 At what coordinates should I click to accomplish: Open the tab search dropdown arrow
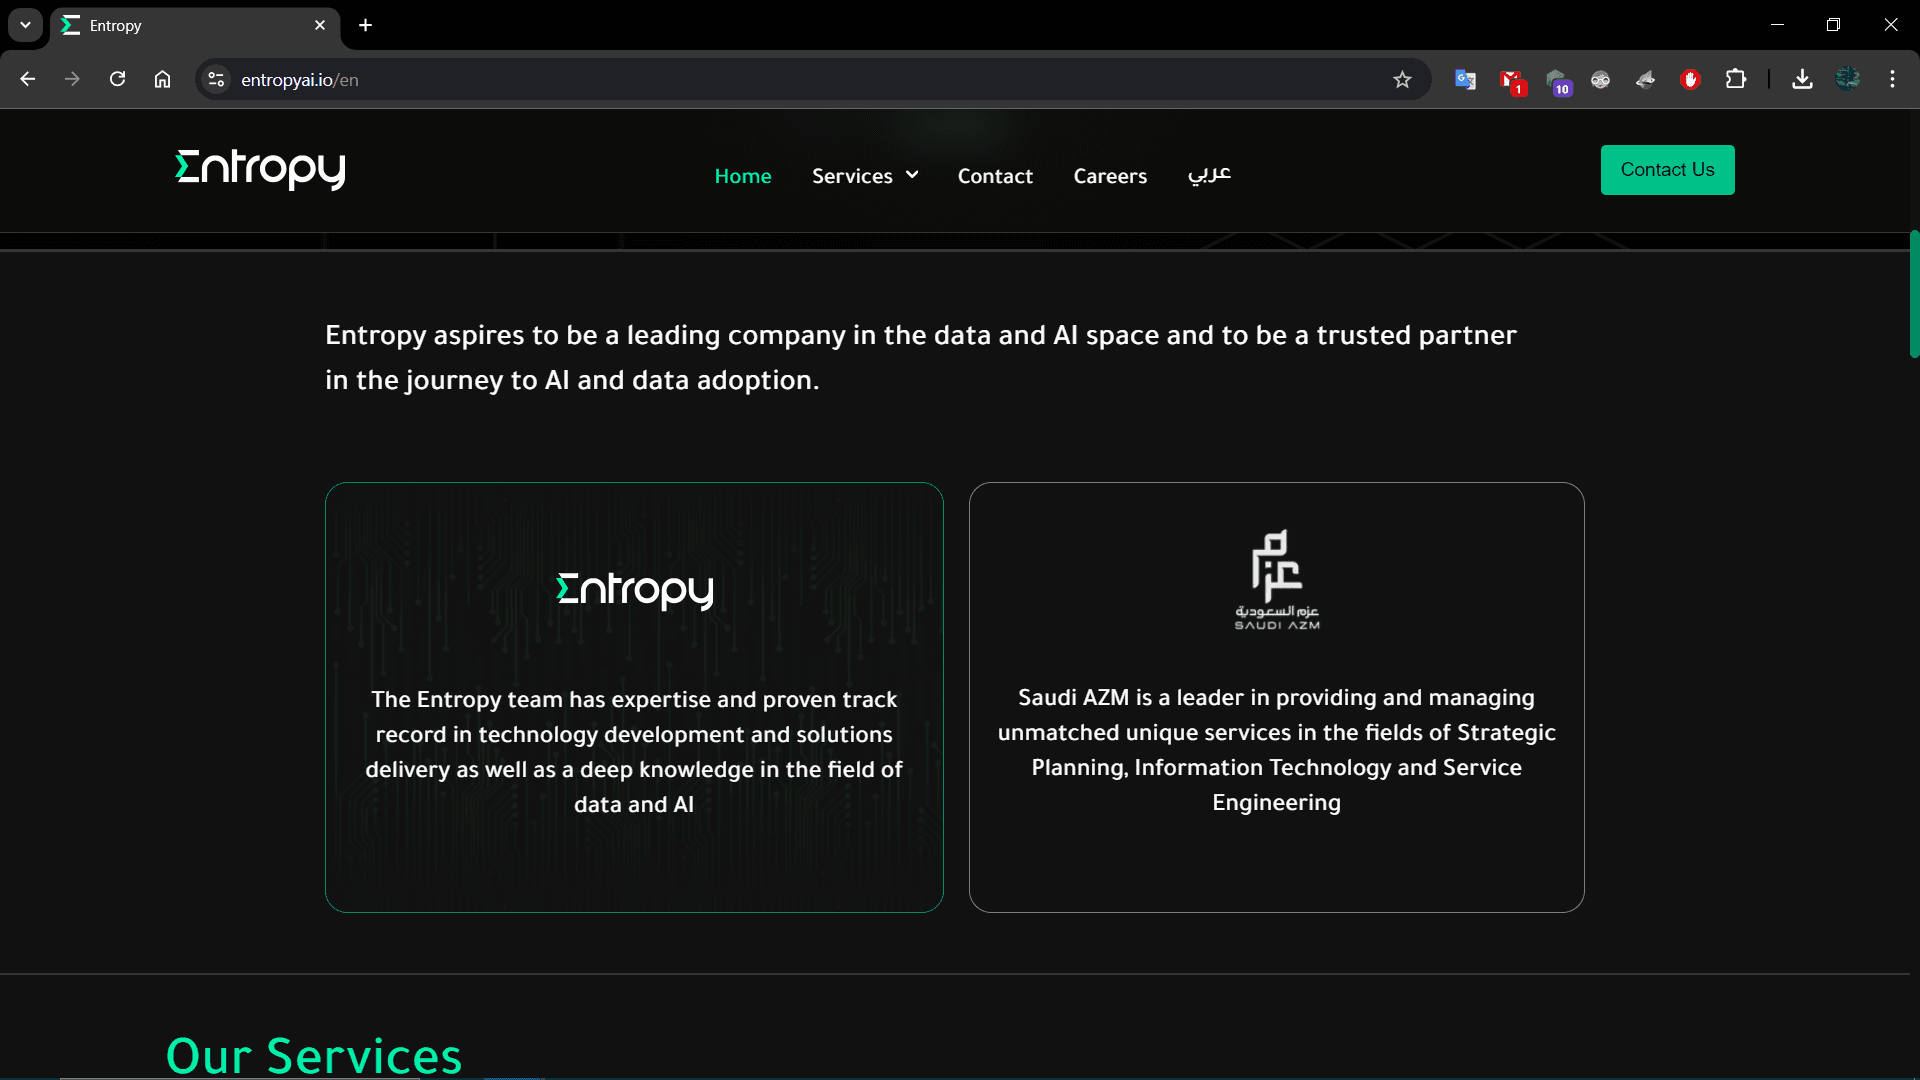pos(25,25)
